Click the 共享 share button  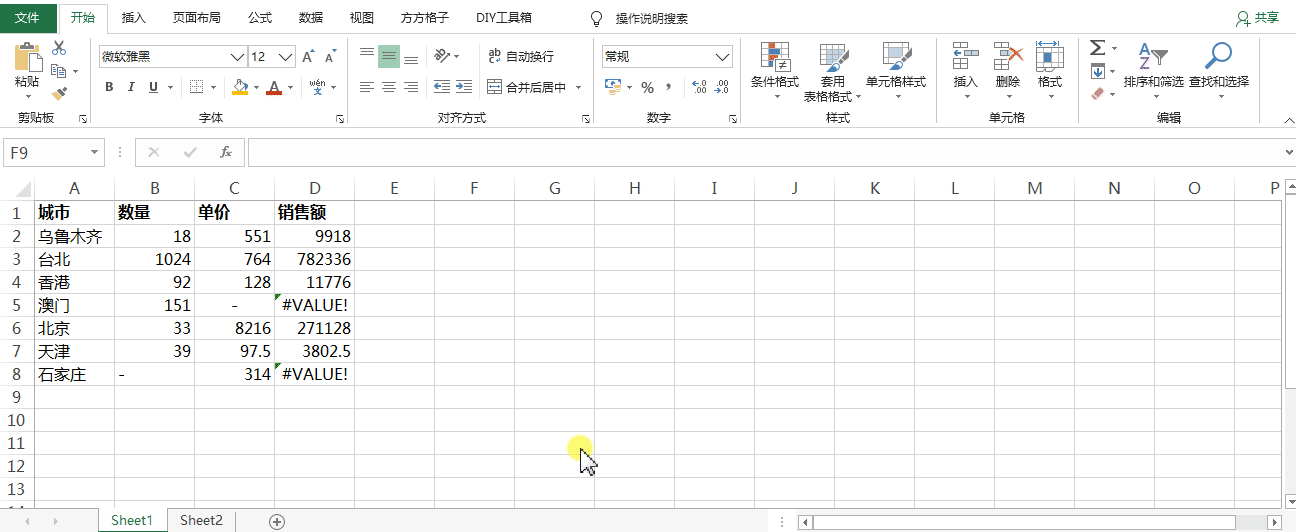[1258, 18]
